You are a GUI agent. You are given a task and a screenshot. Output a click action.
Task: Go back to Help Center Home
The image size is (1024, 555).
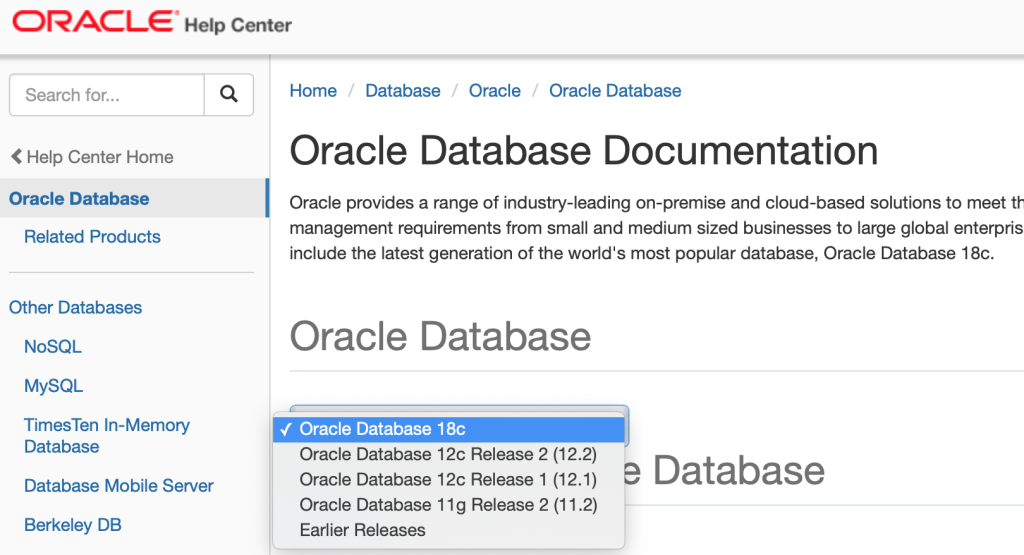coord(92,157)
